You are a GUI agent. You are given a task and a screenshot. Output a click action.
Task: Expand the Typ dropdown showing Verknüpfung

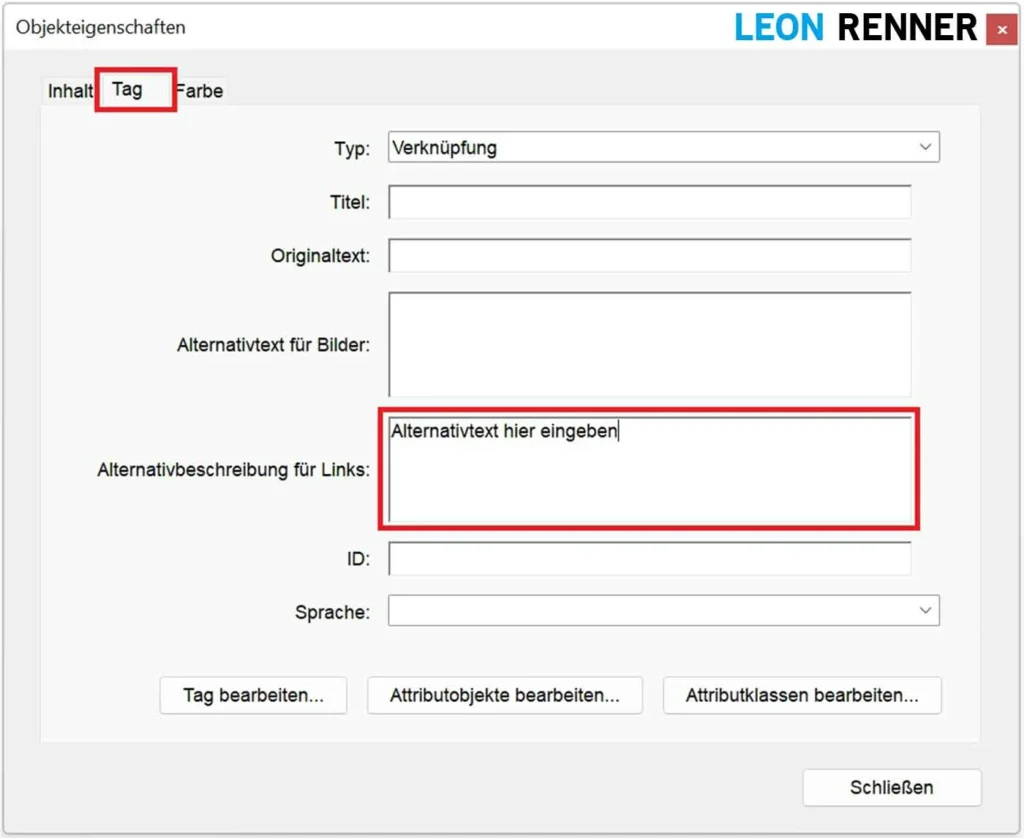coord(664,148)
